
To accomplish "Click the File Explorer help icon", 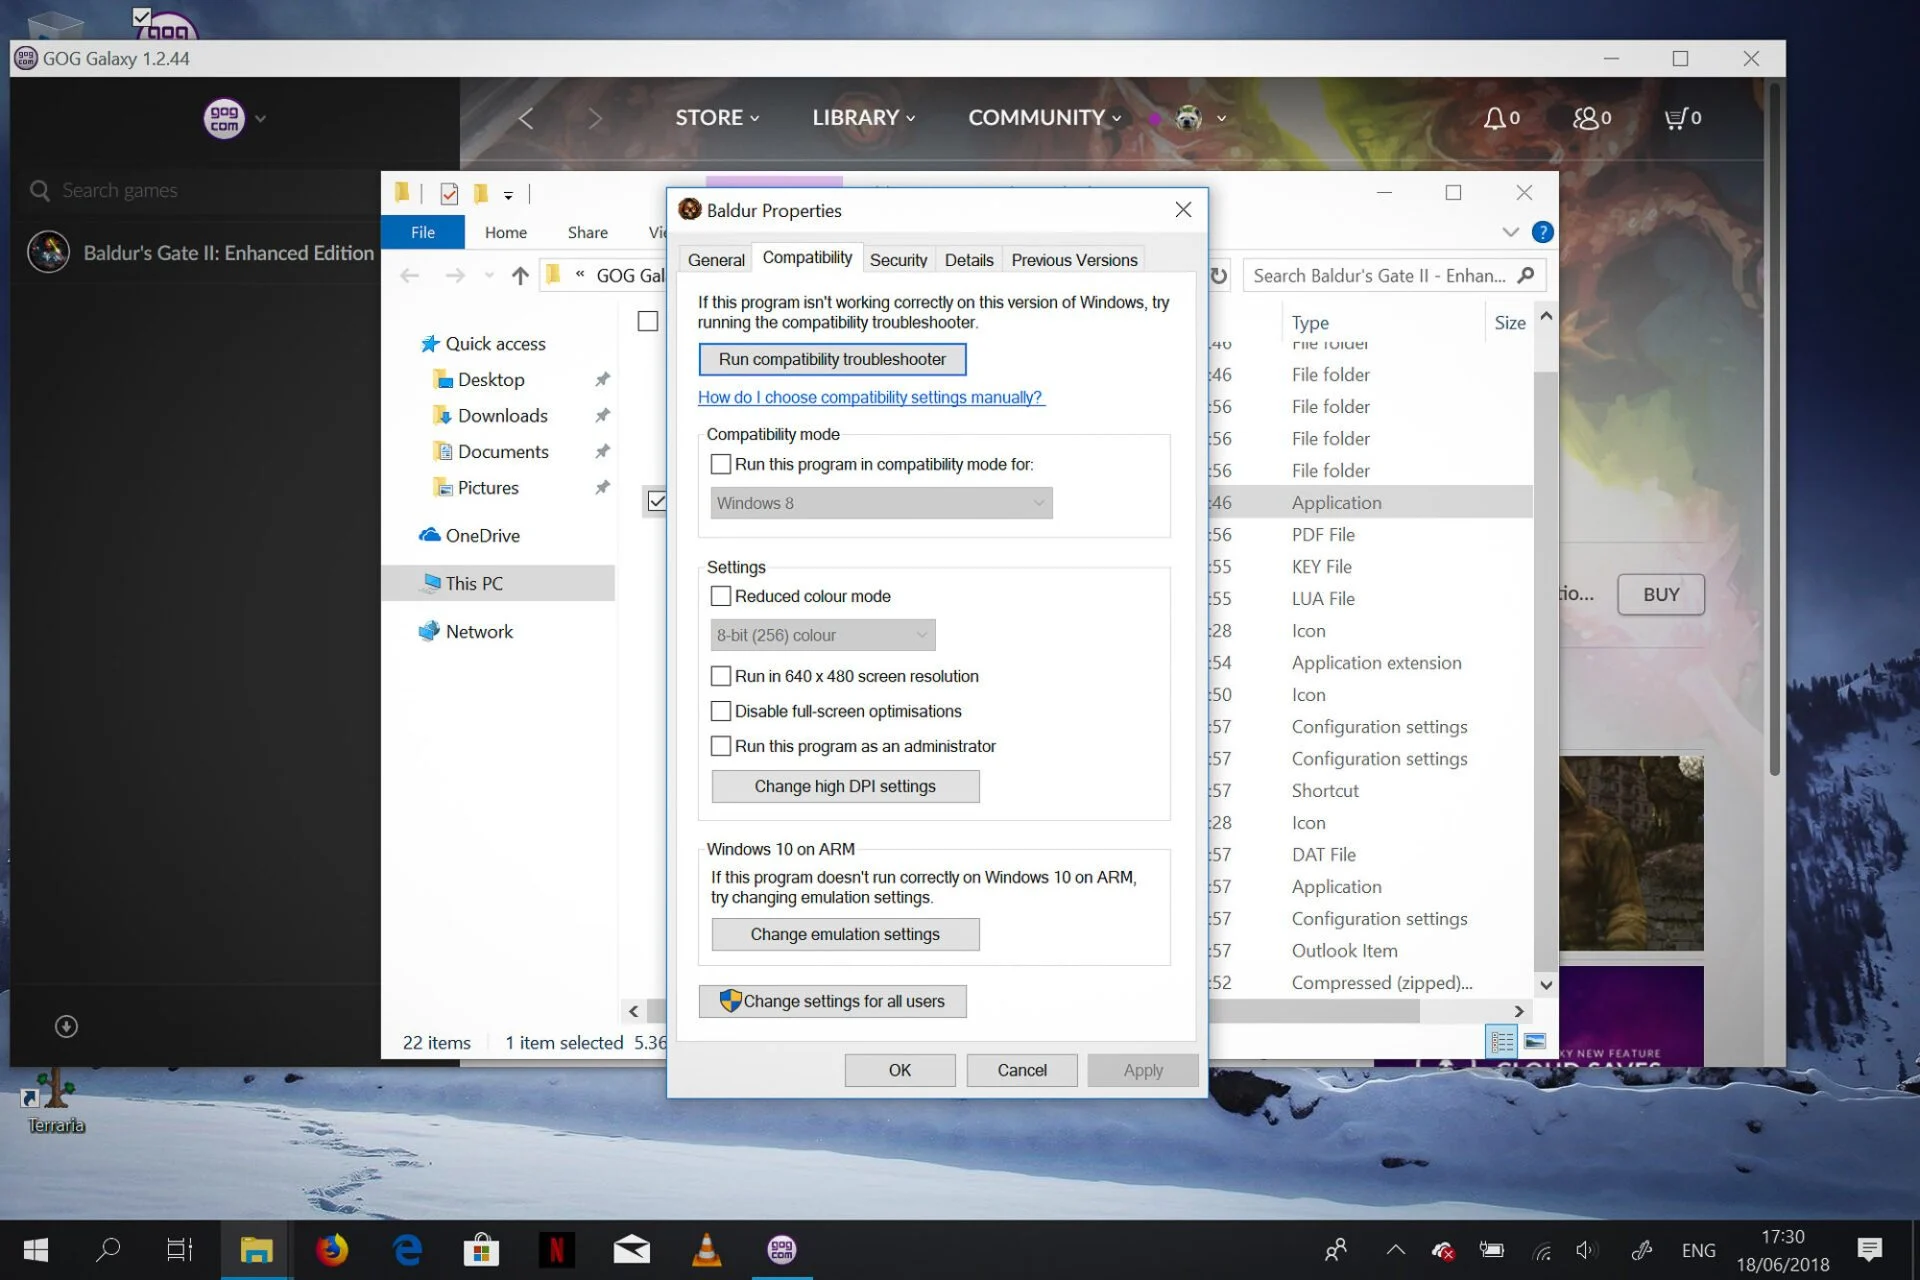I will pyautogui.click(x=1542, y=232).
